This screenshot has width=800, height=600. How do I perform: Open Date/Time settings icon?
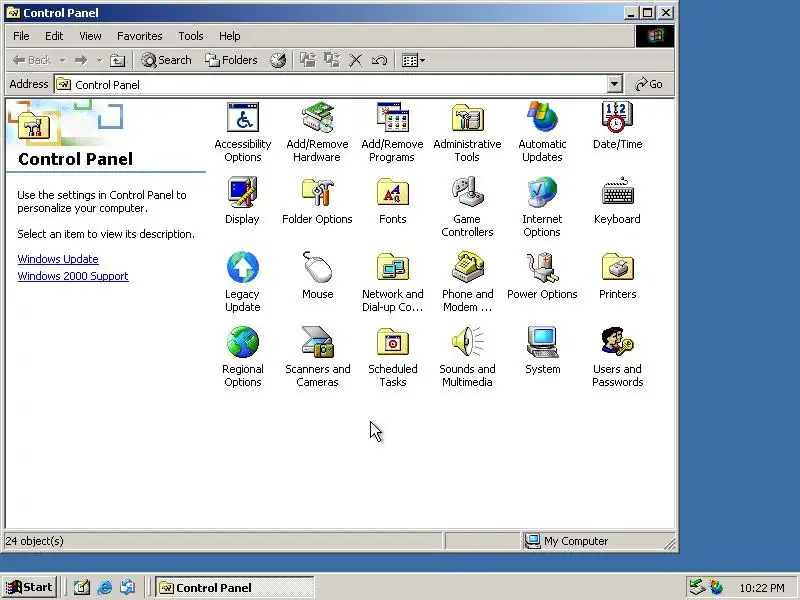pyautogui.click(x=617, y=126)
